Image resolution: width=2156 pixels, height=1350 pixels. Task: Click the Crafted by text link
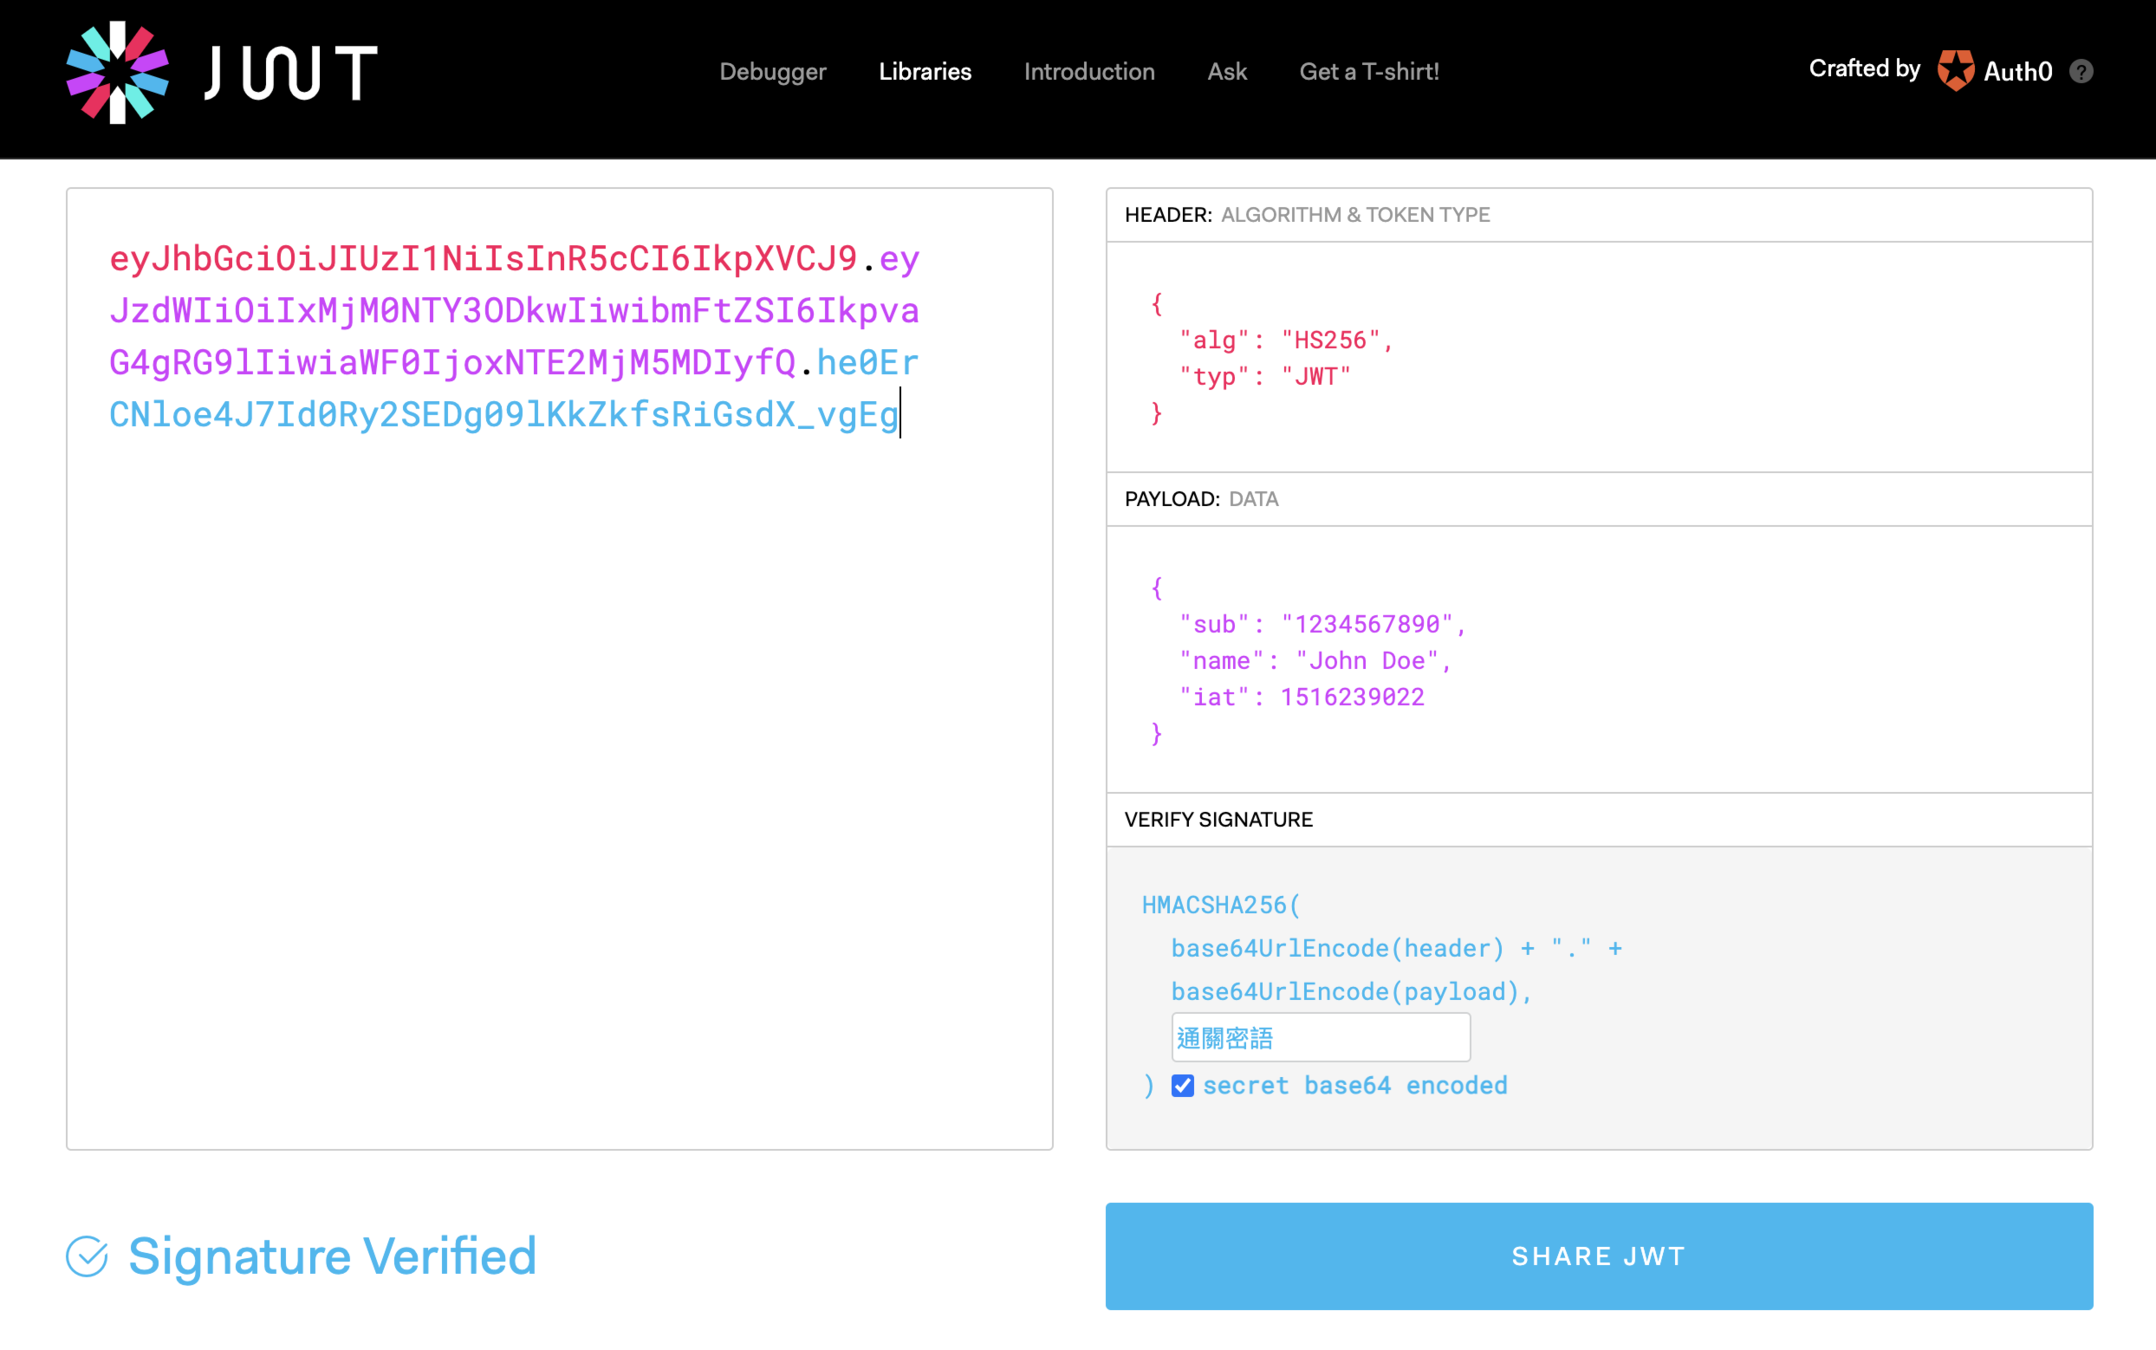[1864, 69]
